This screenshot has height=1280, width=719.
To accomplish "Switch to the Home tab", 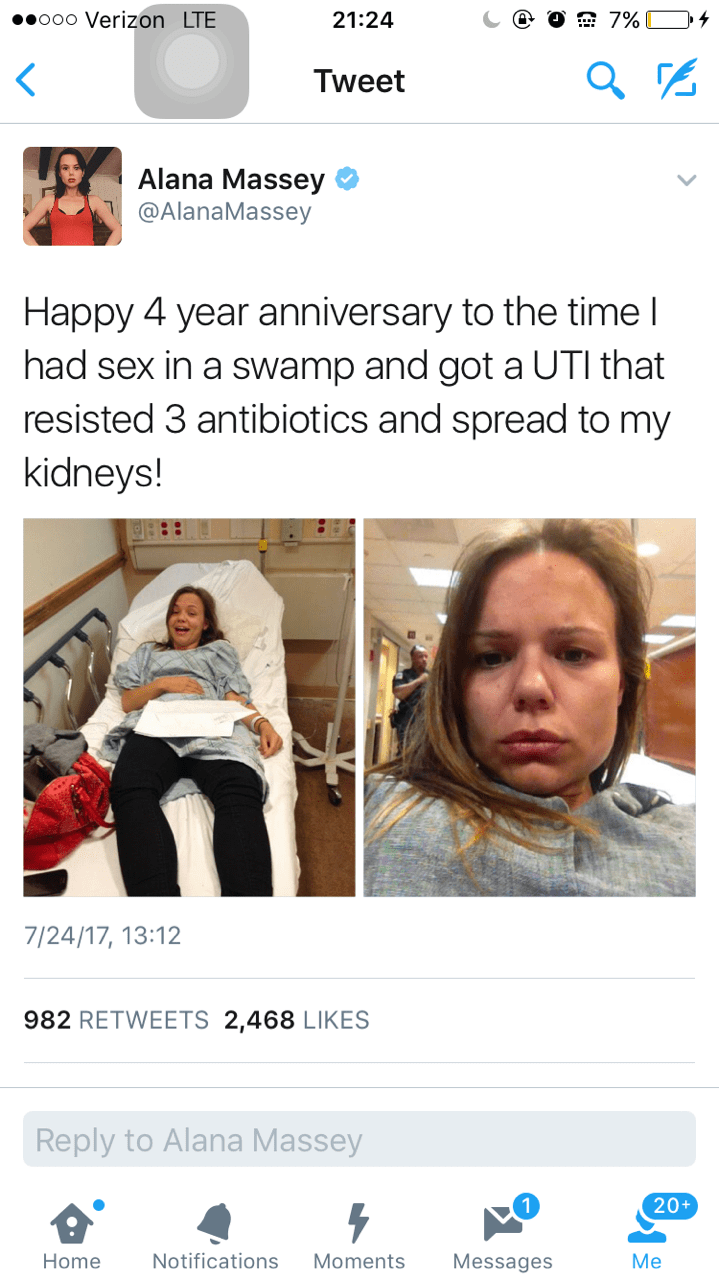I will click(x=71, y=1235).
